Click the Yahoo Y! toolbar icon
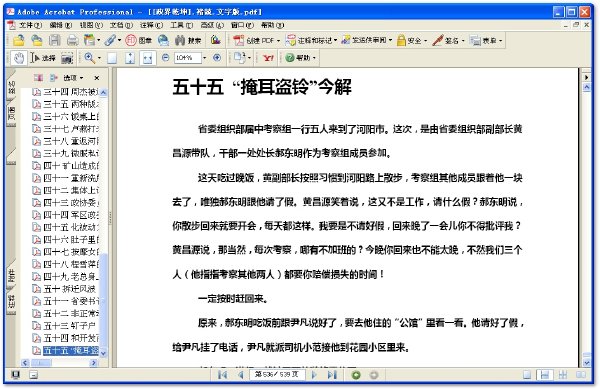Viewport: 600px width, 390px height. coord(268,58)
